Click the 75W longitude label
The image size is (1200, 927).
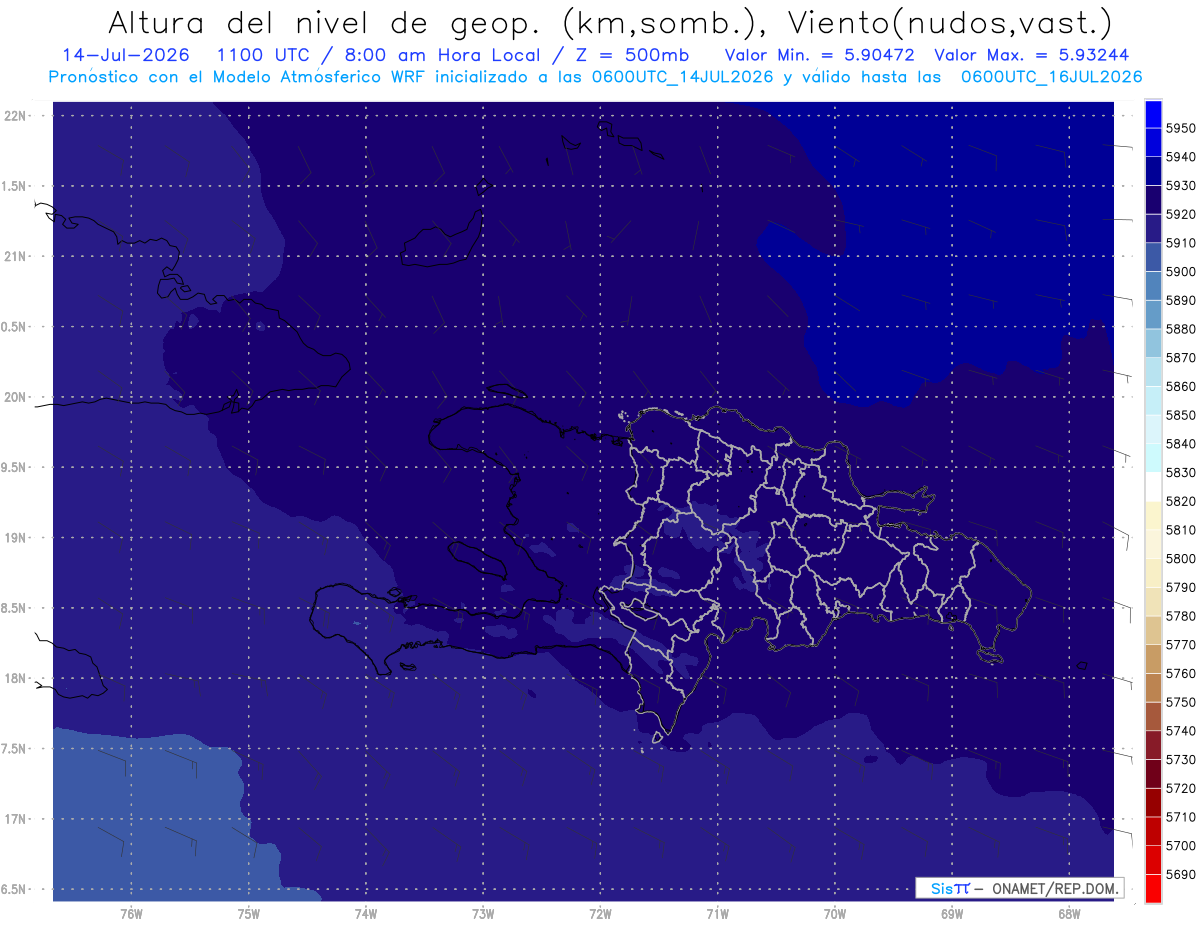tap(249, 912)
